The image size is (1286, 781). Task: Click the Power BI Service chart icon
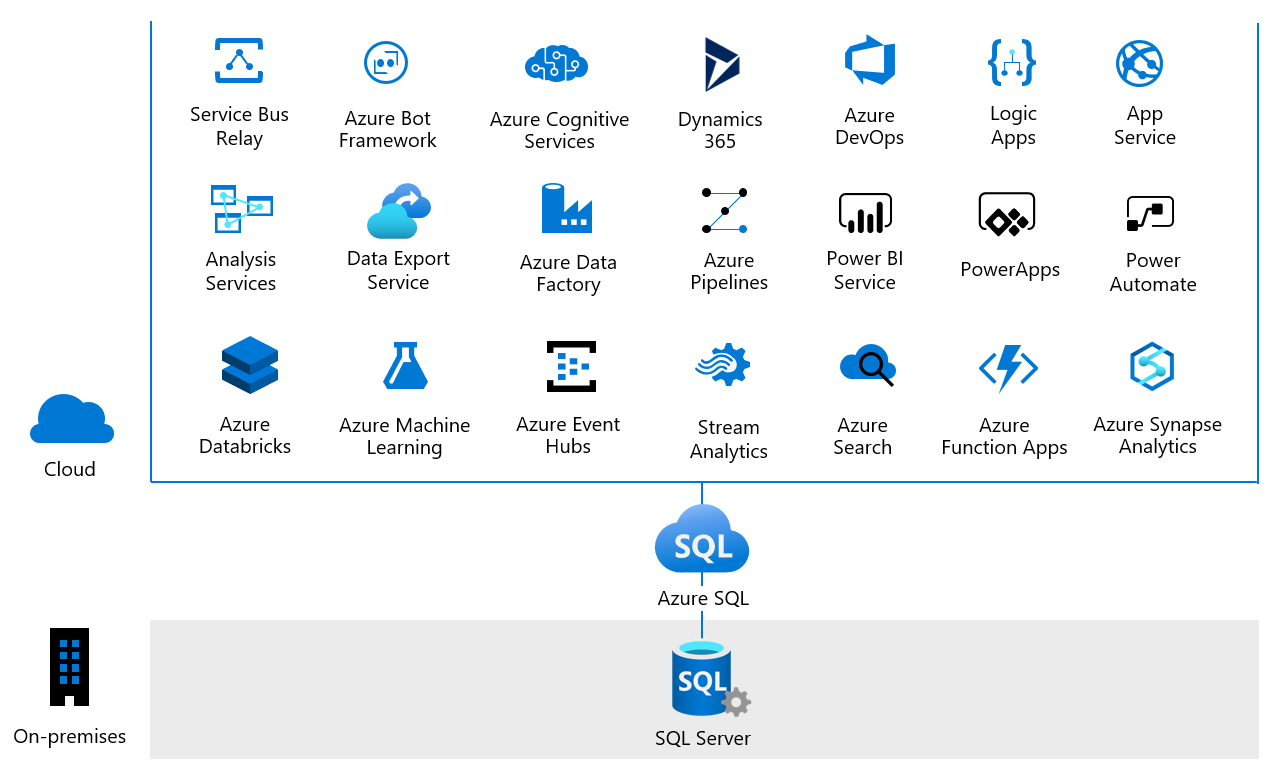tap(865, 212)
